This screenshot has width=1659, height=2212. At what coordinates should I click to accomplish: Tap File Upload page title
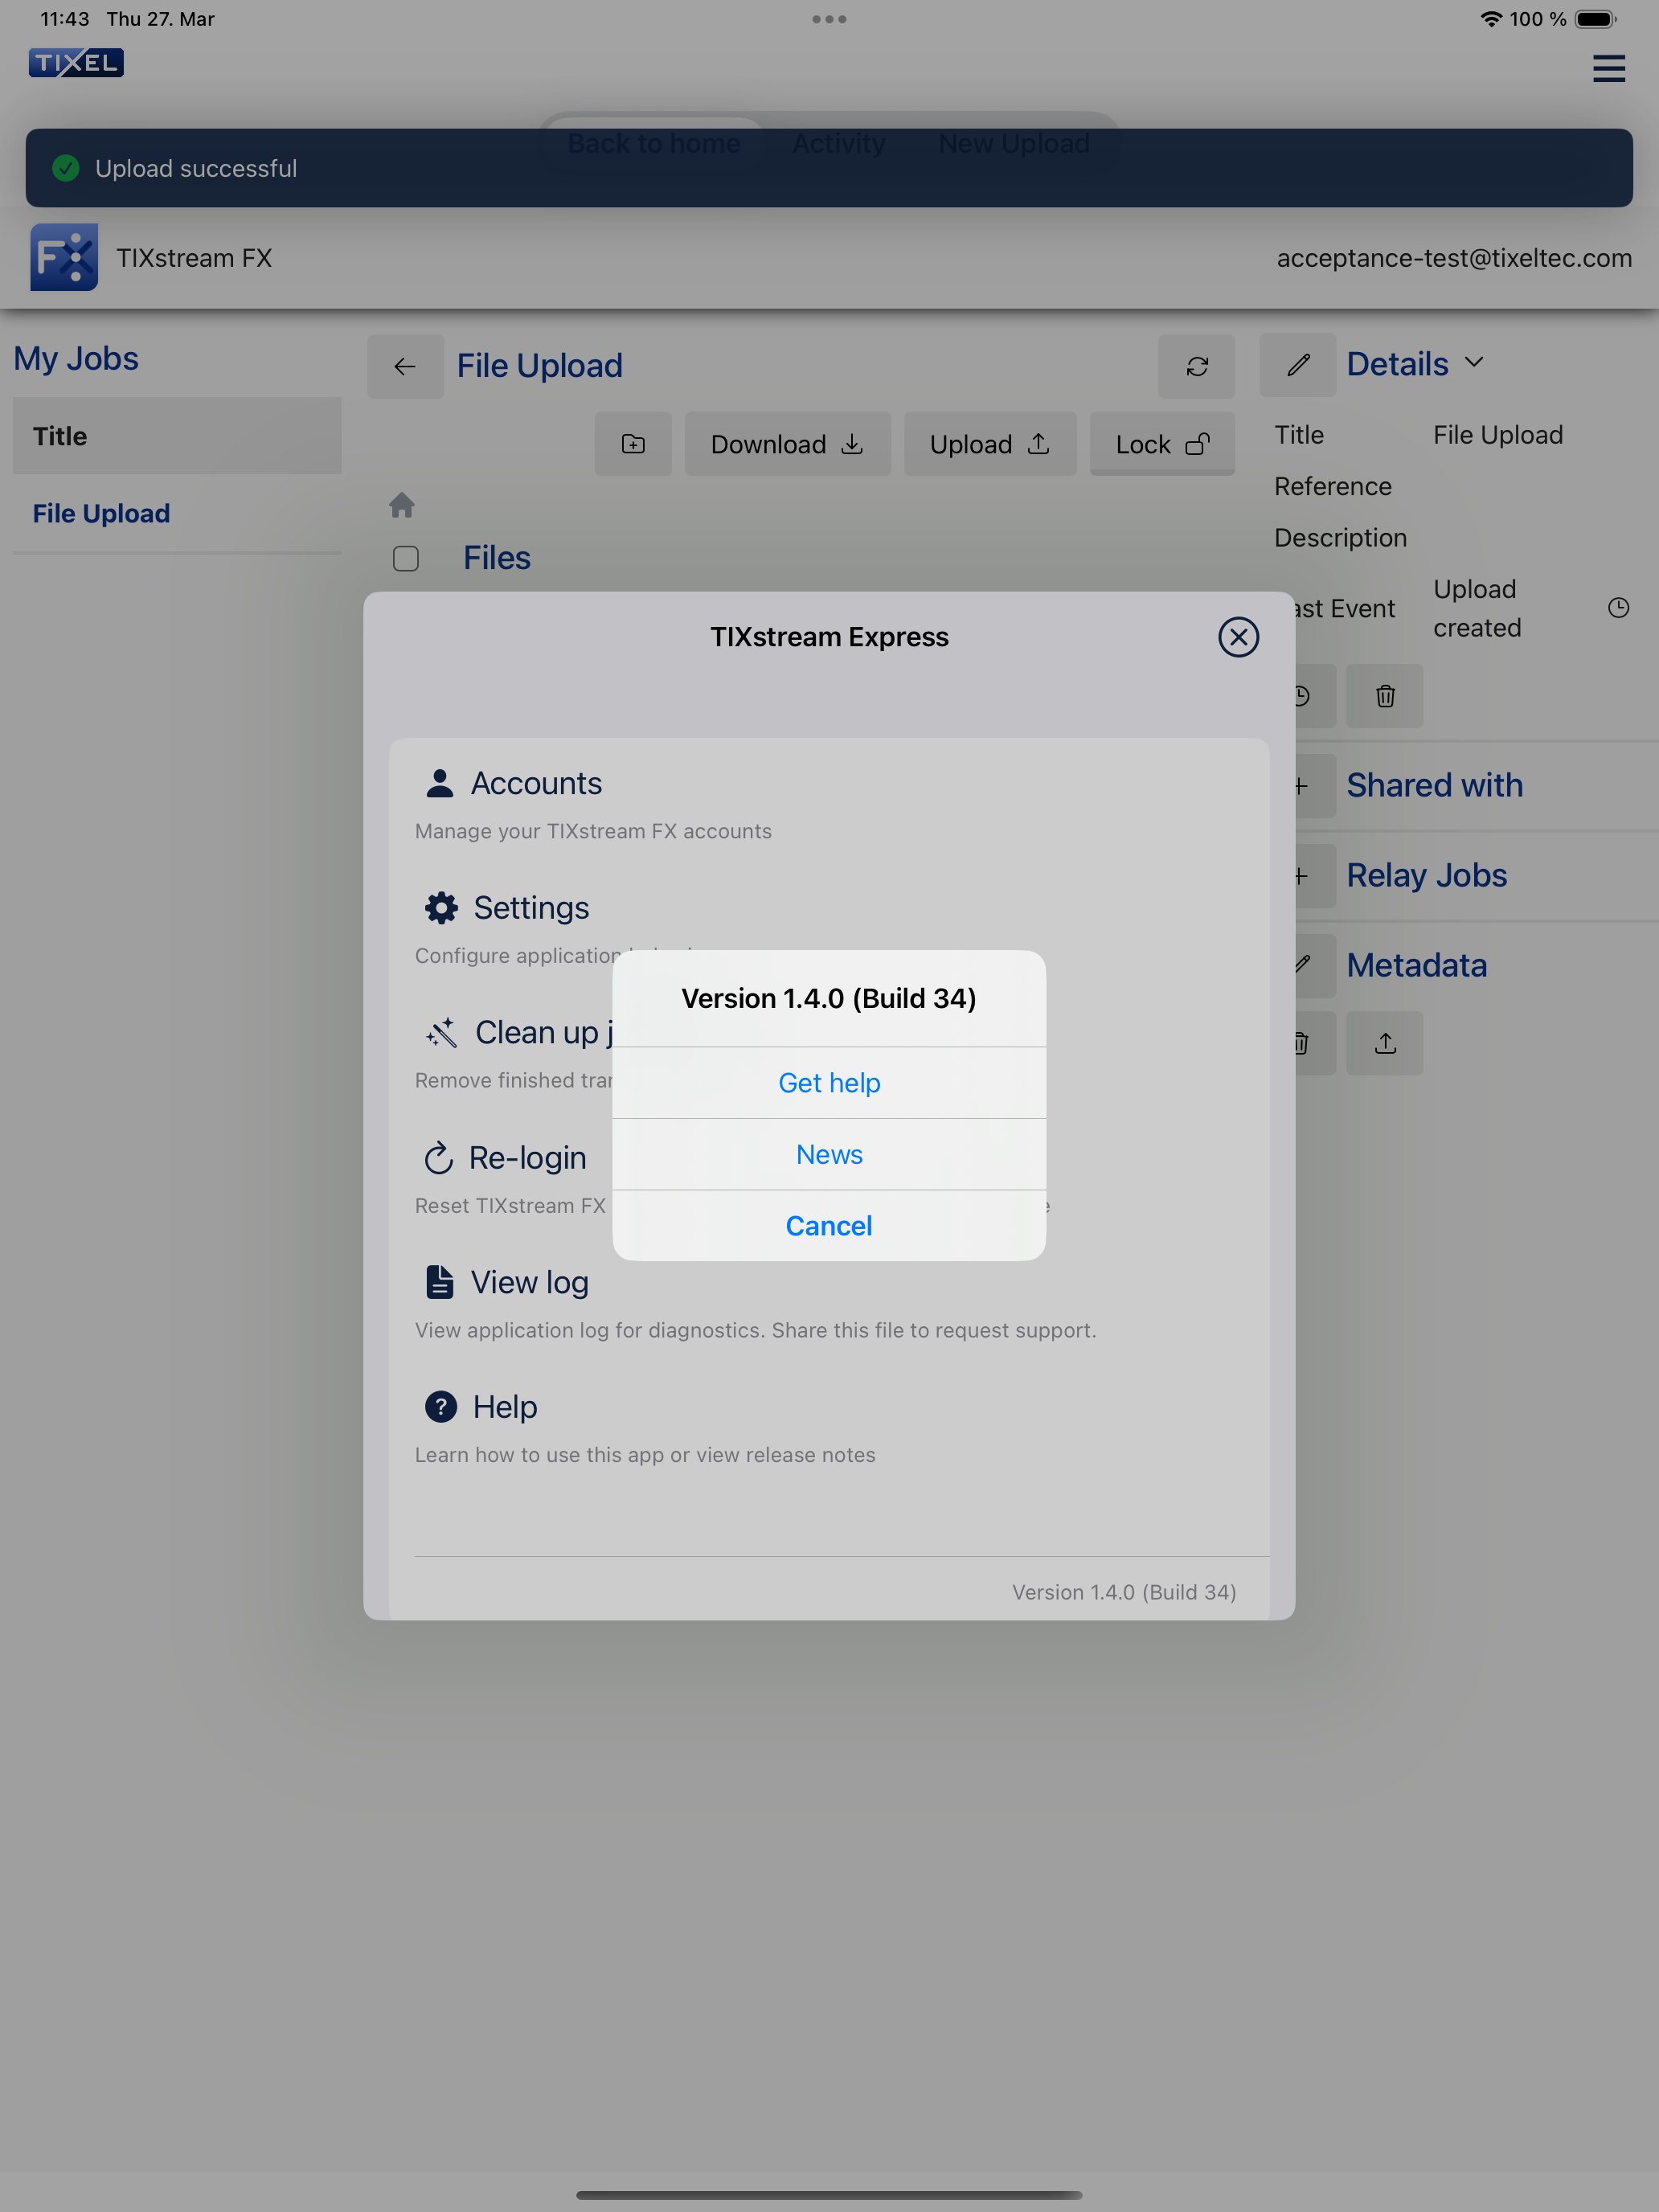click(x=540, y=366)
